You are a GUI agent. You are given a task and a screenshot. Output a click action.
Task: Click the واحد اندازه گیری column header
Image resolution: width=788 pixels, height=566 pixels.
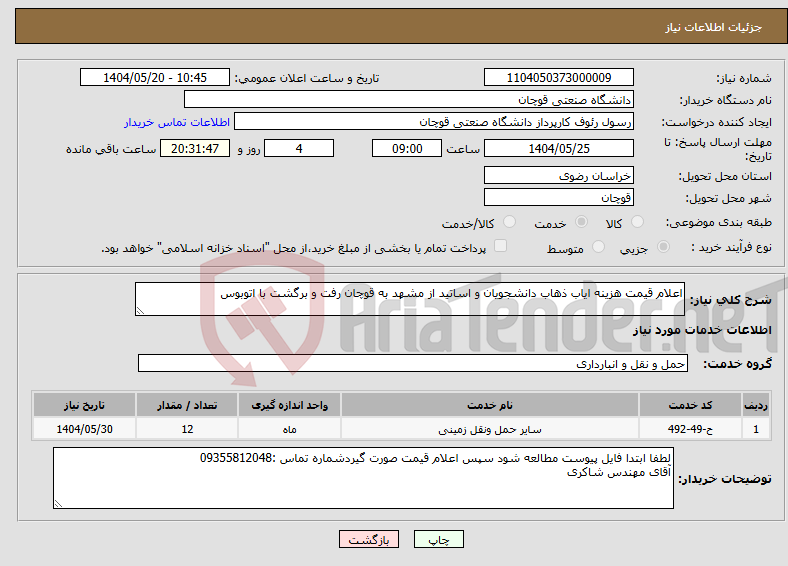(289, 405)
